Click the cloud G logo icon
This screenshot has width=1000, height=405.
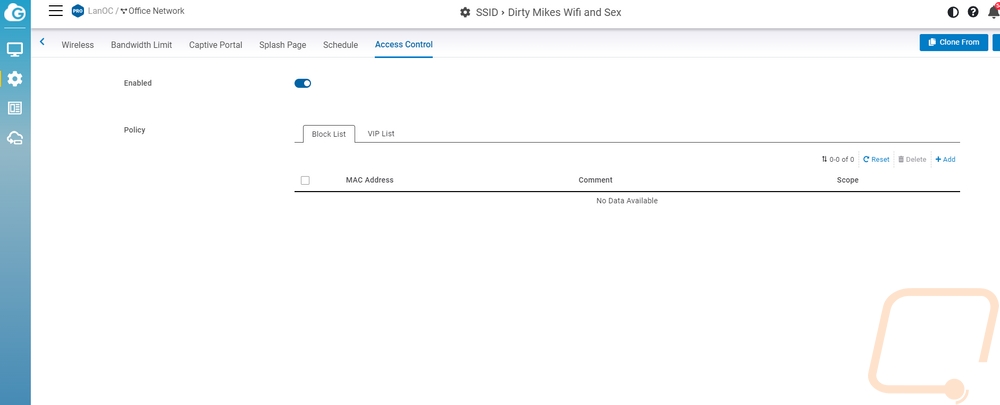[x=15, y=13]
